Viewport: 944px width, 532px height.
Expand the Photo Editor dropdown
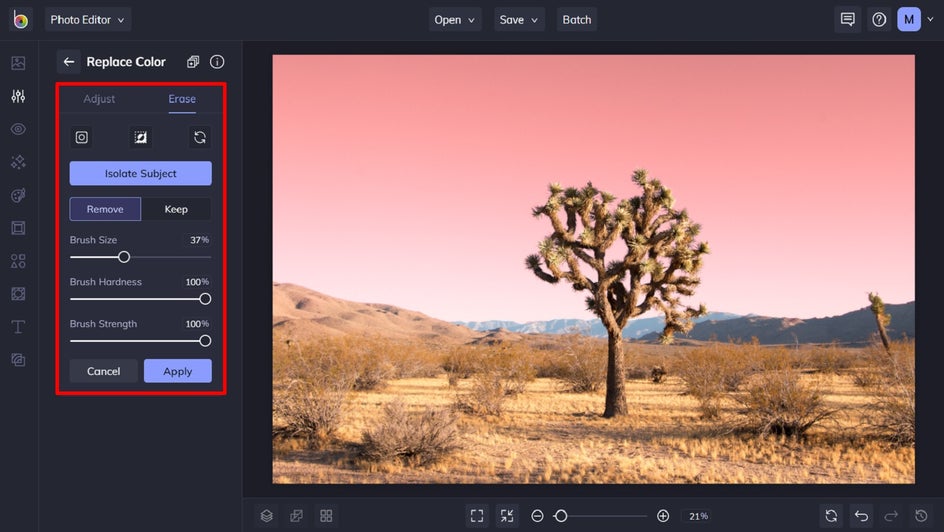coord(88,19)
